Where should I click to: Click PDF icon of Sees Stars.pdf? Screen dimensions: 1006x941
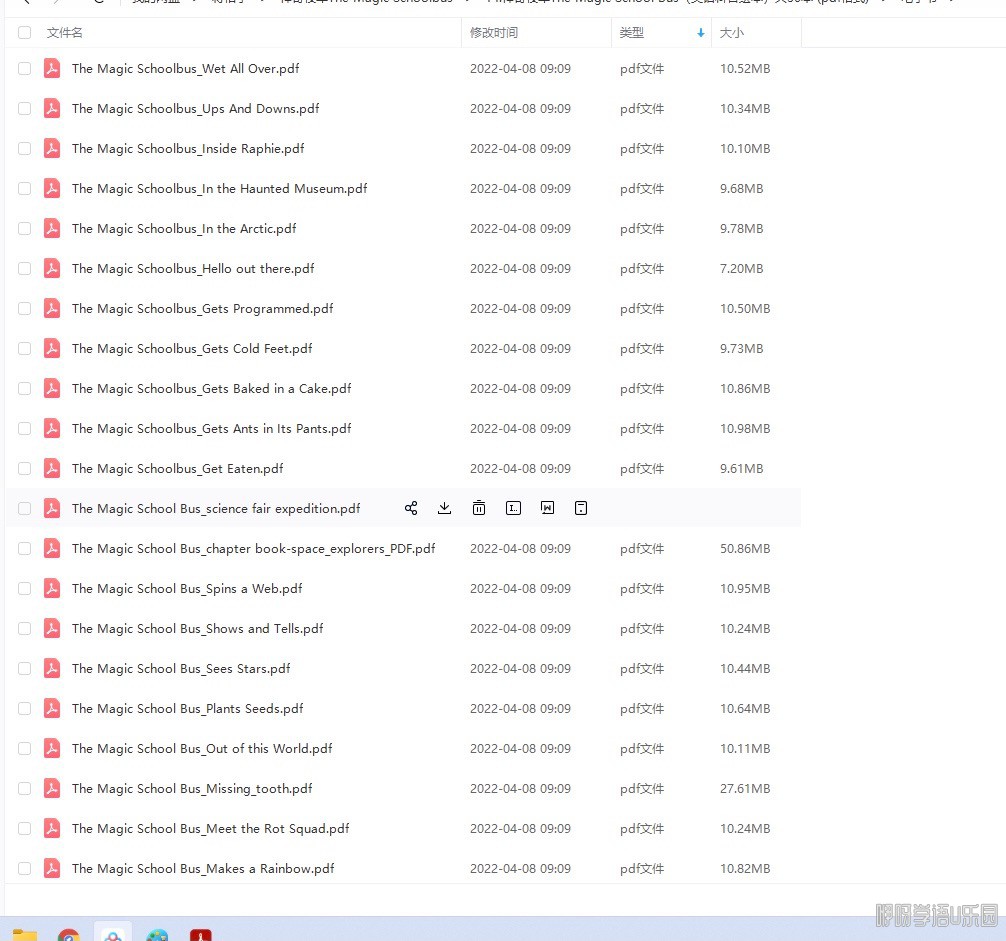[x=52, y=668]
